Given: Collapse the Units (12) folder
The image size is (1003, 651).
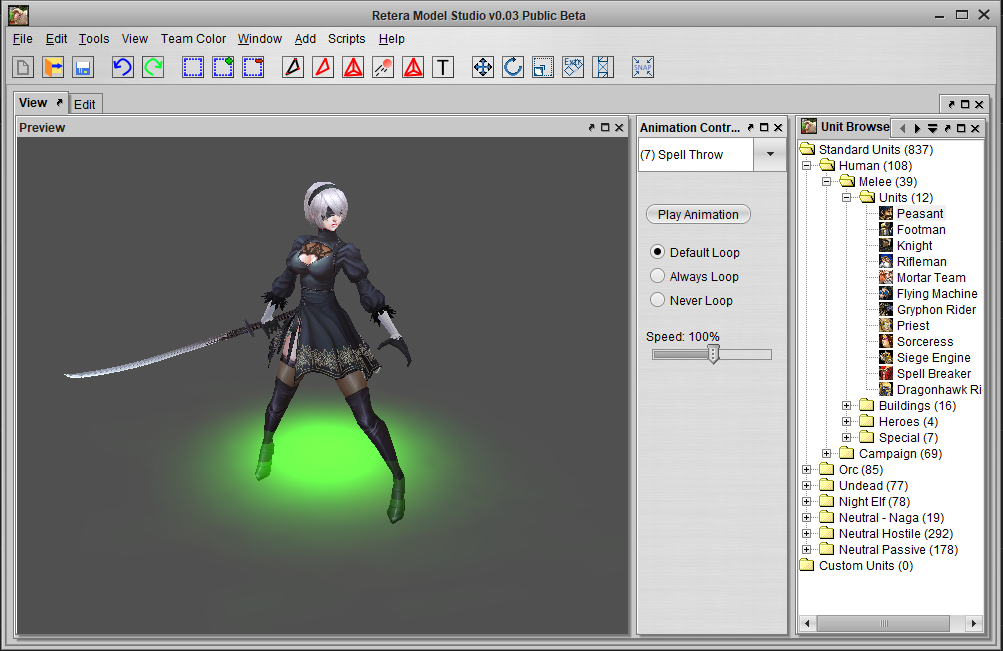Looking at the screenshot, I should 846,198.
